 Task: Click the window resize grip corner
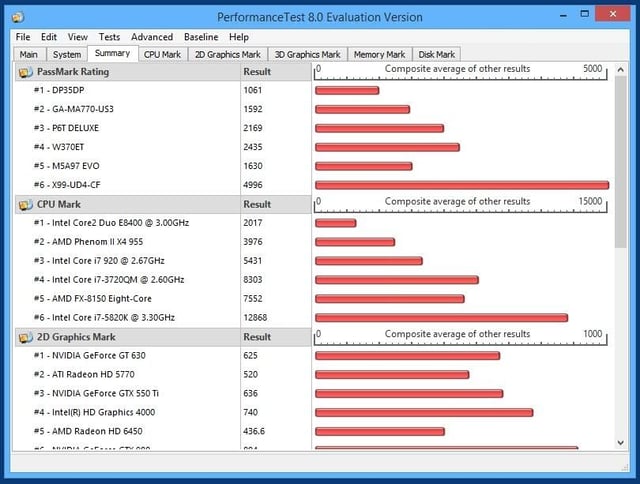[625, 467]
